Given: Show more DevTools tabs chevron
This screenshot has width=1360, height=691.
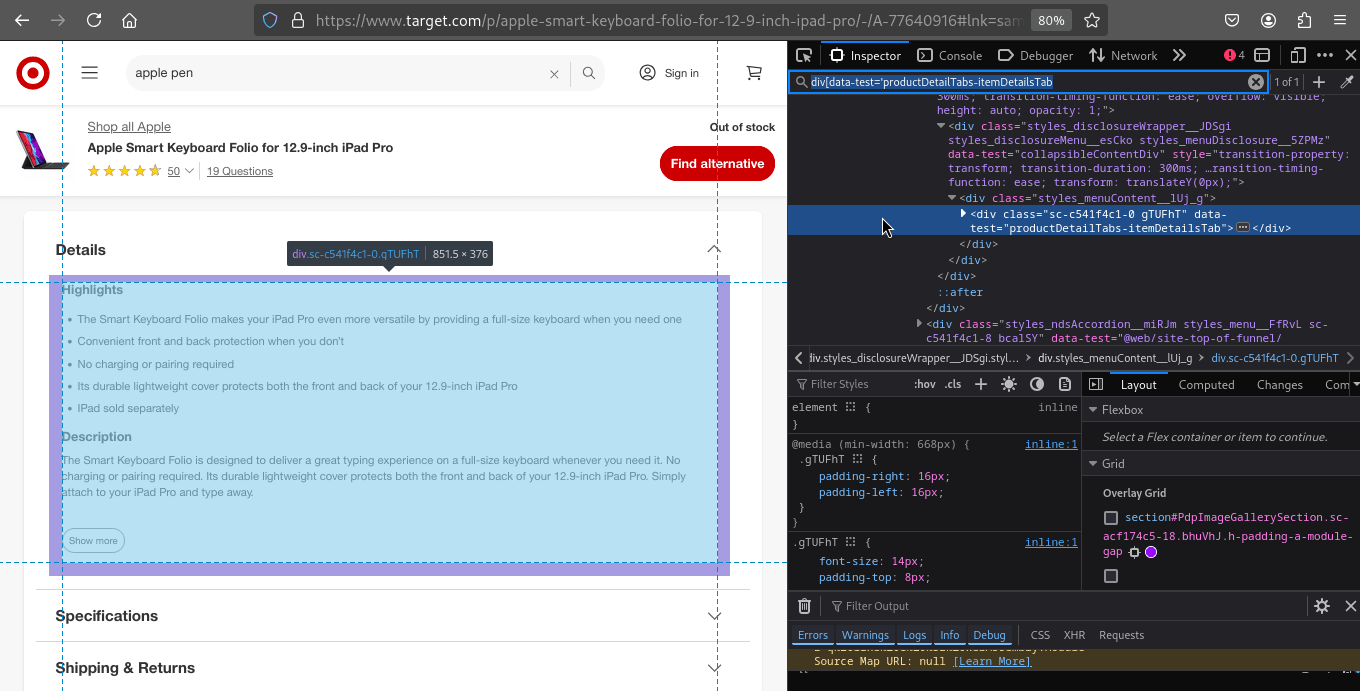Looking at the screenshot, I should (1179, 55).
